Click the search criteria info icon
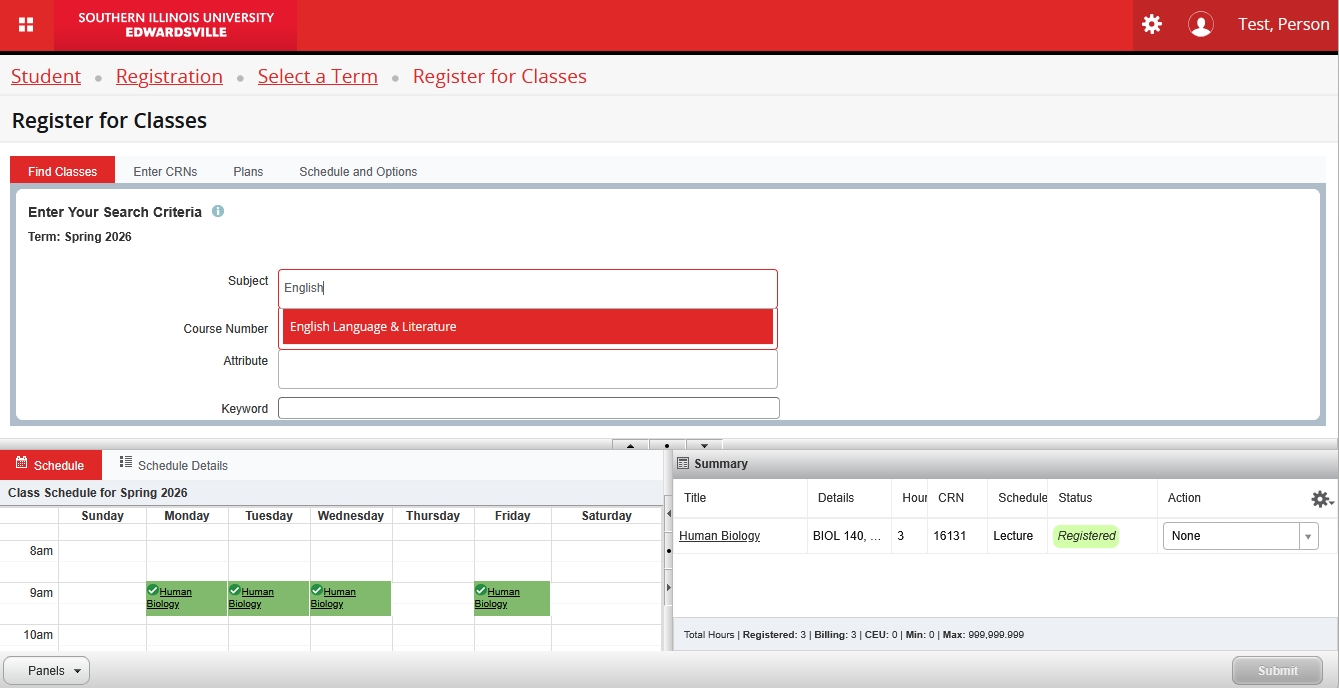 (x=218, y=212)
